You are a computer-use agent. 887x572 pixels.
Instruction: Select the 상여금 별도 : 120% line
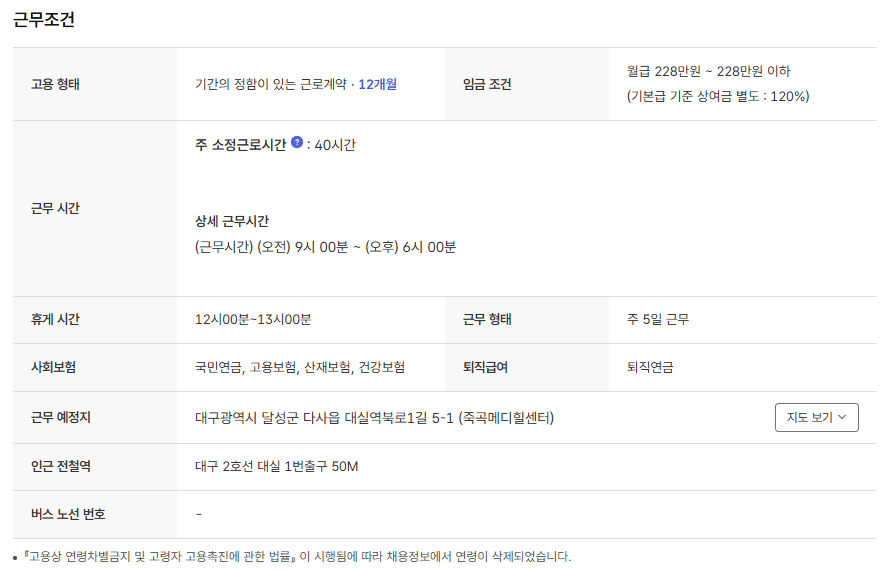(718, 96)
